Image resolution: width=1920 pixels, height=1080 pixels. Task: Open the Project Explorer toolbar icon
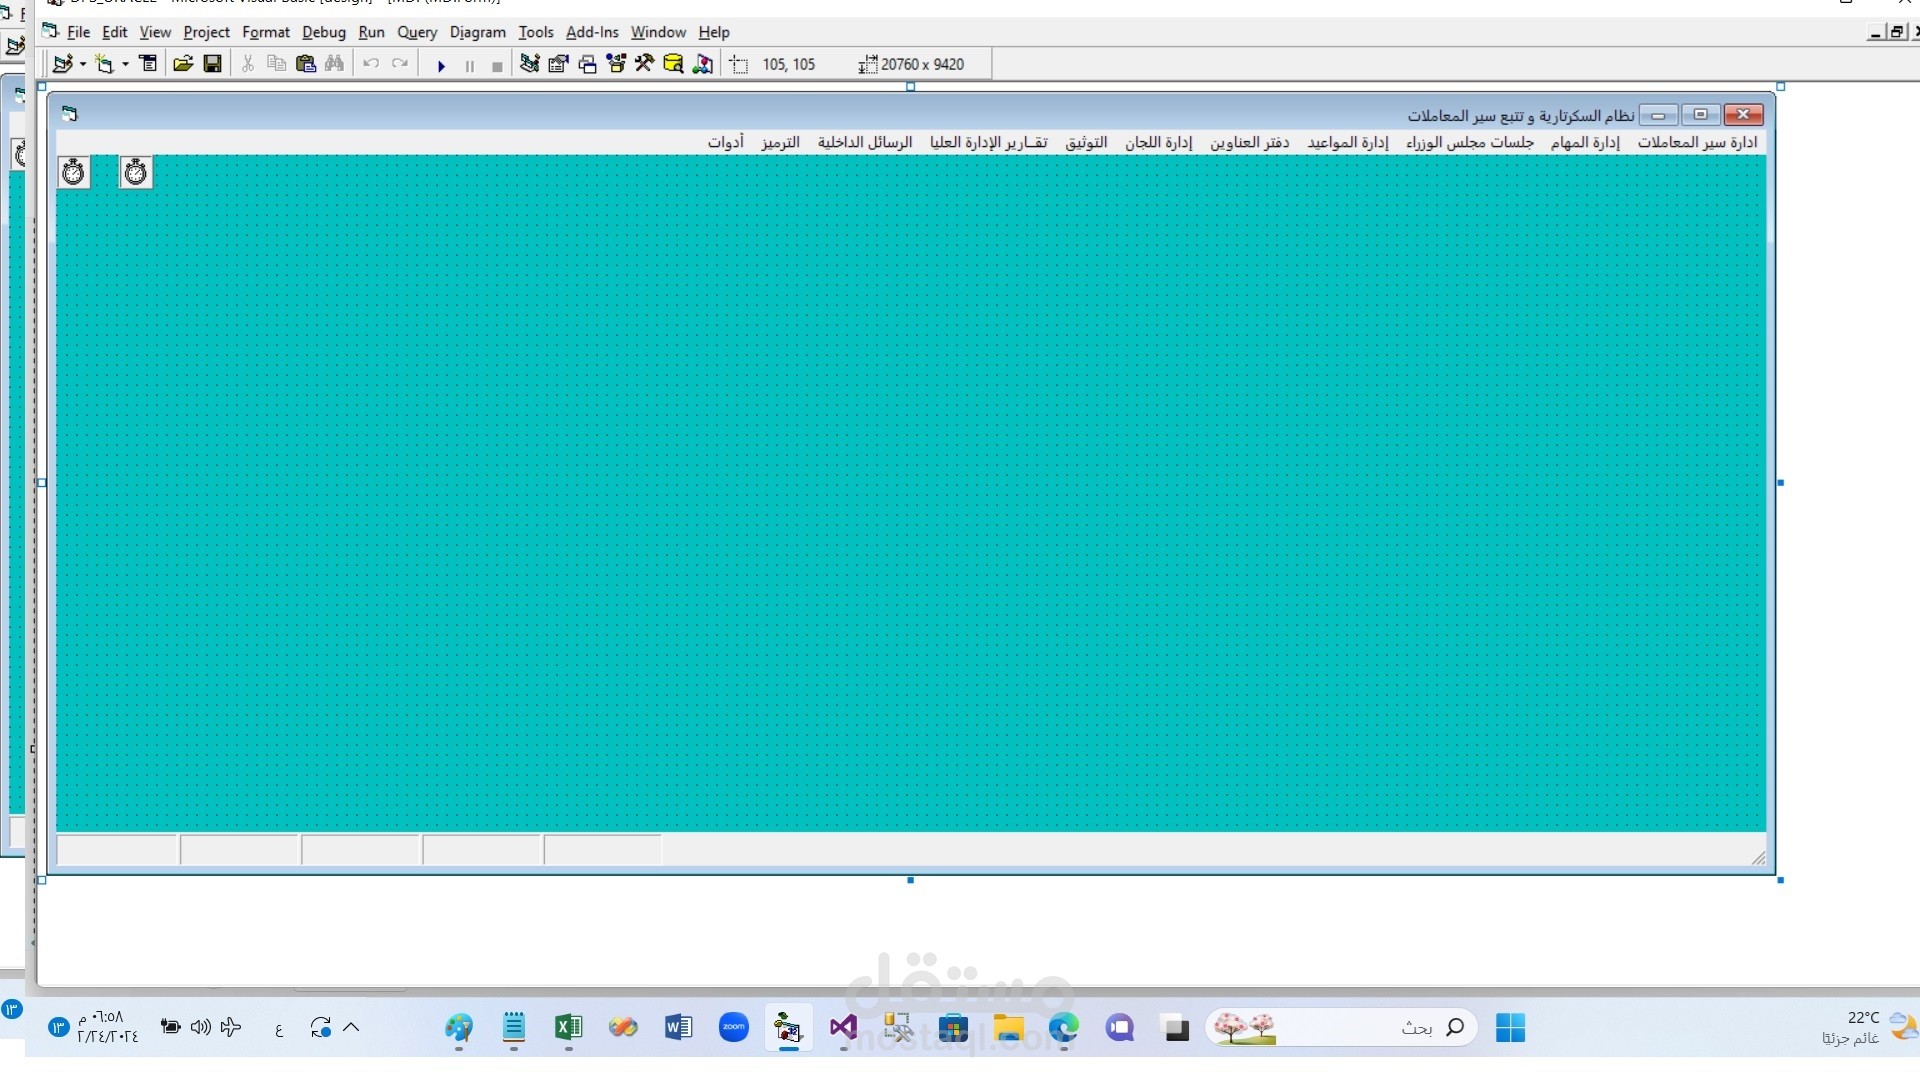coord(530,64)
